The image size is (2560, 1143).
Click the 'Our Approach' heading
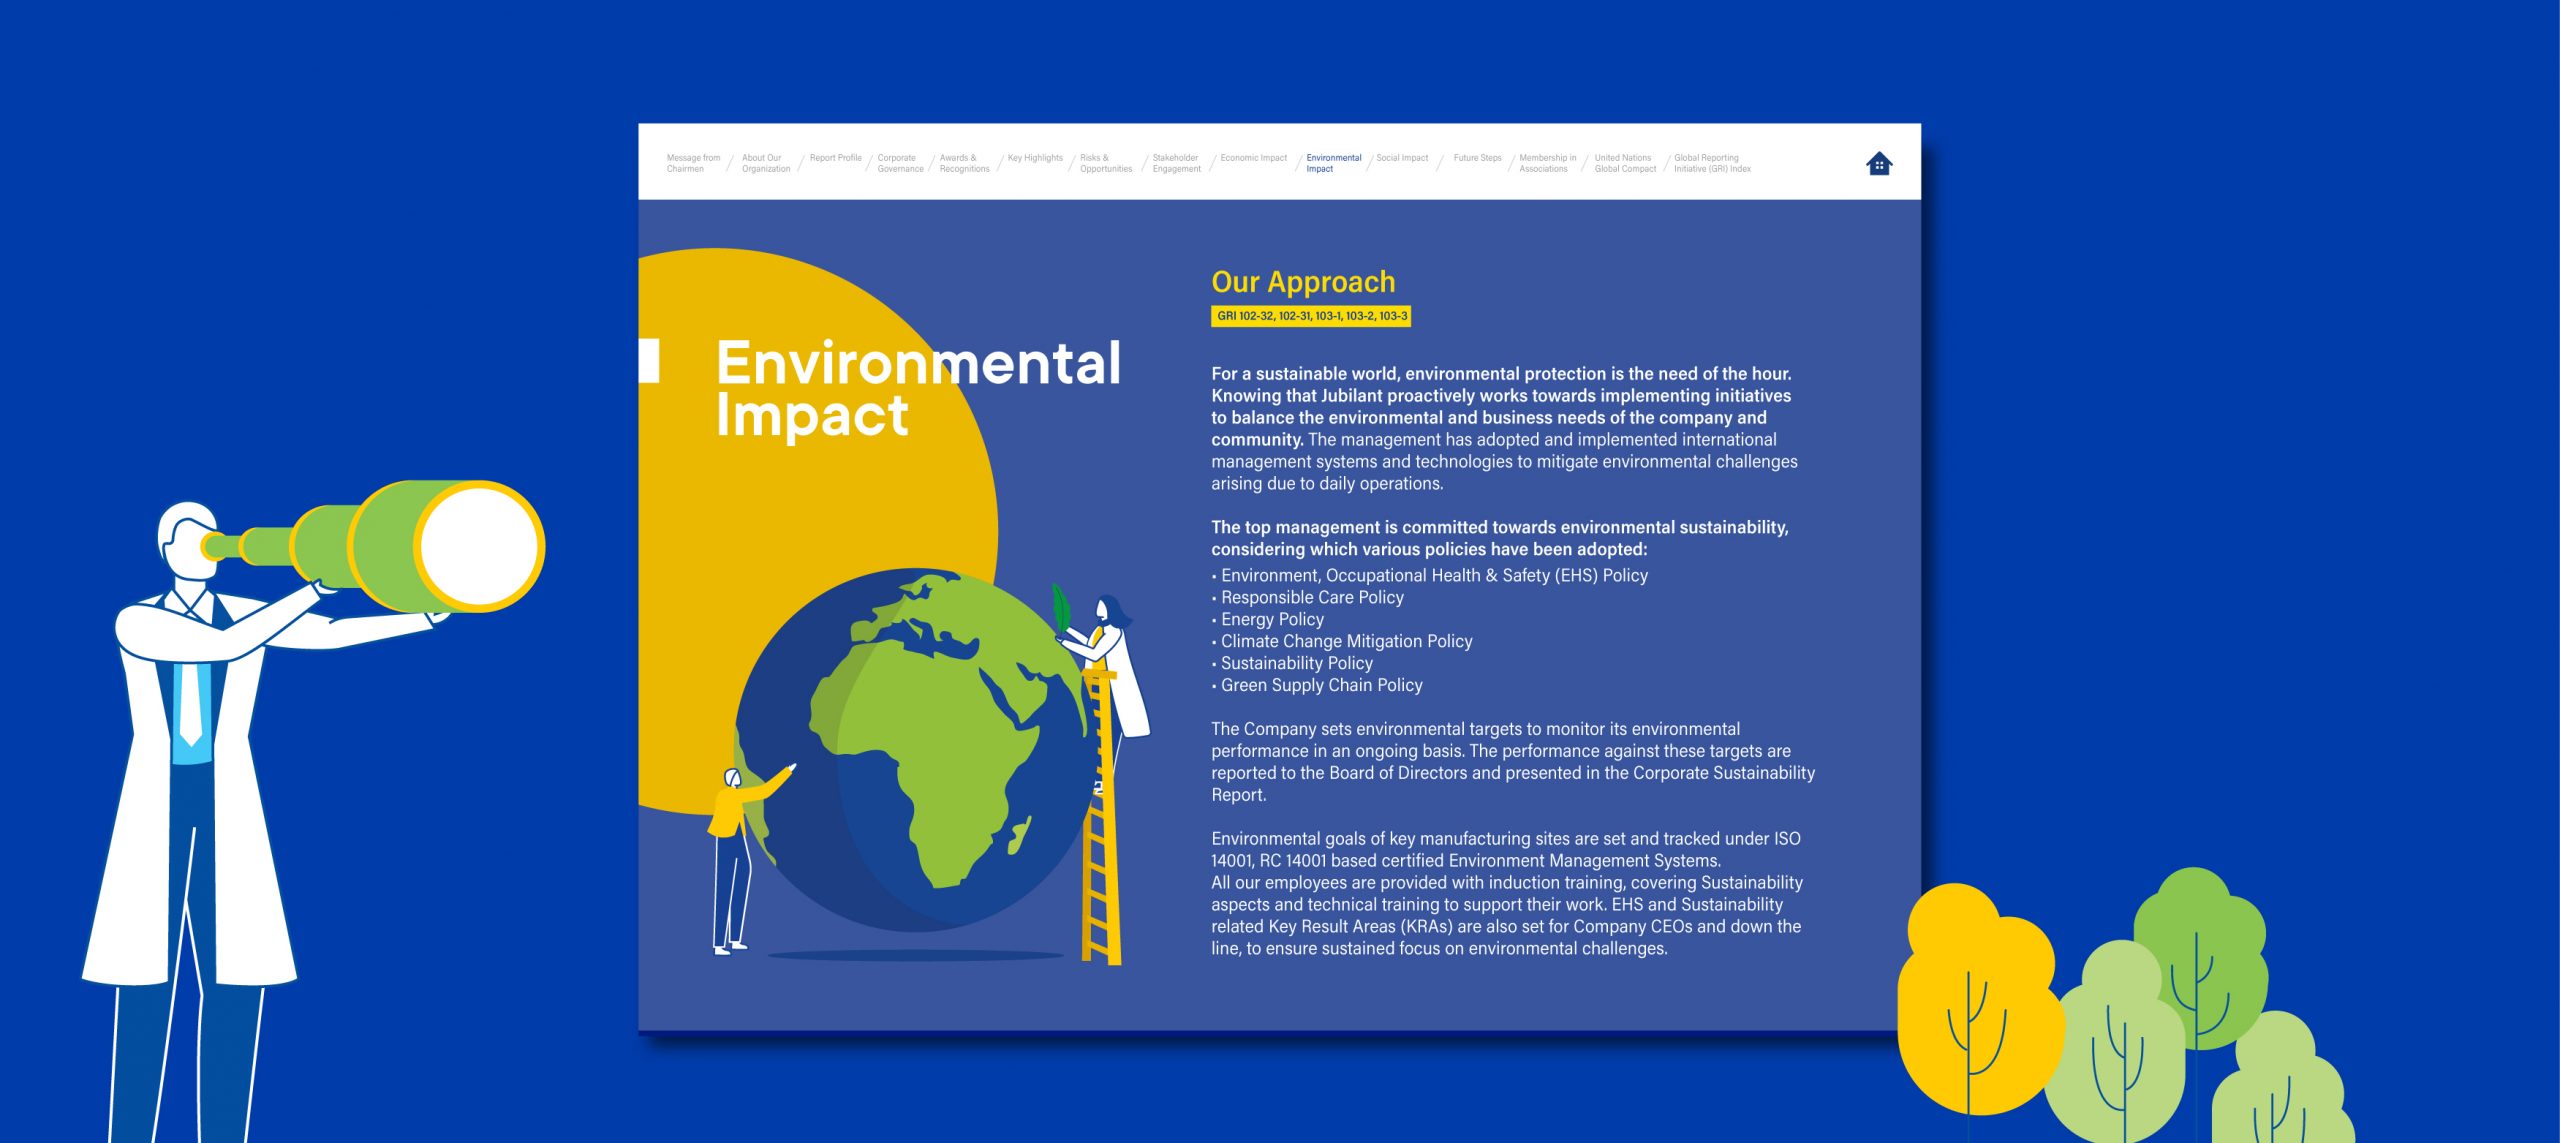tap(1303, 282)
